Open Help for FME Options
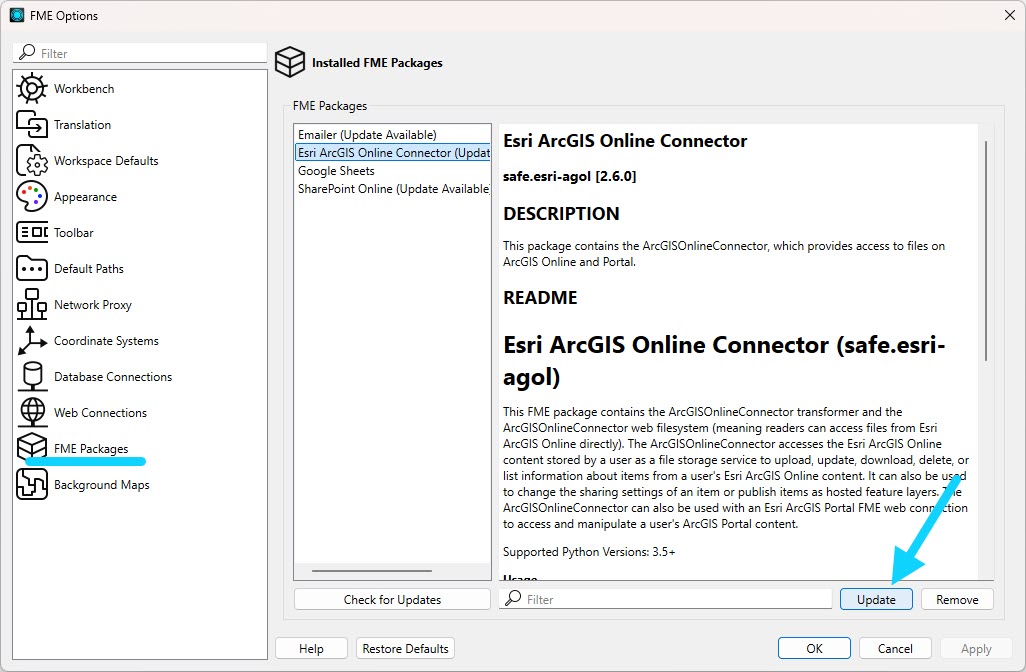Screen dimensions: 1026x672 point(311,648)
